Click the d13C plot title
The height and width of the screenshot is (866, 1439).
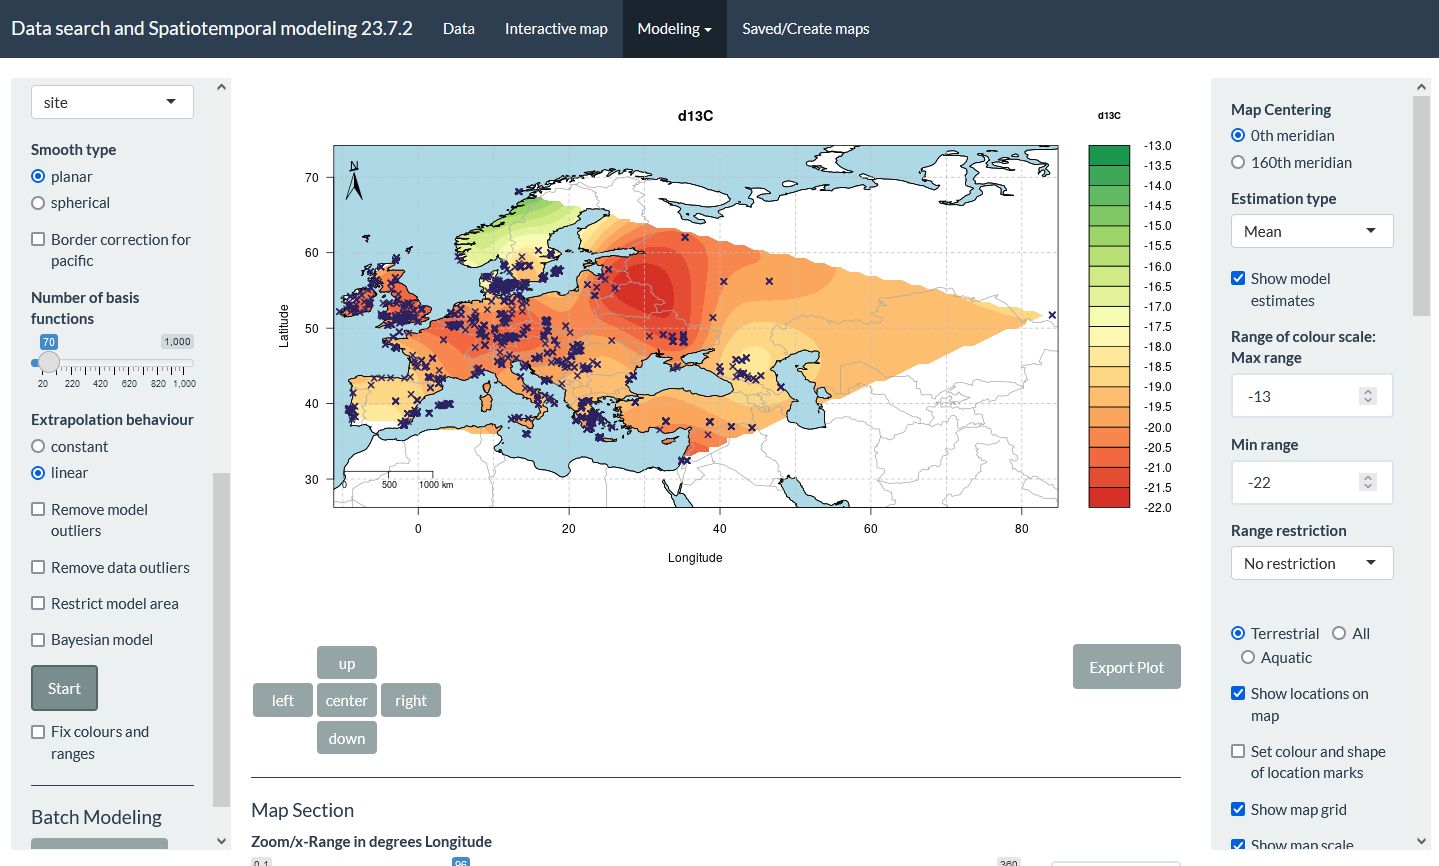pos(695,116)
